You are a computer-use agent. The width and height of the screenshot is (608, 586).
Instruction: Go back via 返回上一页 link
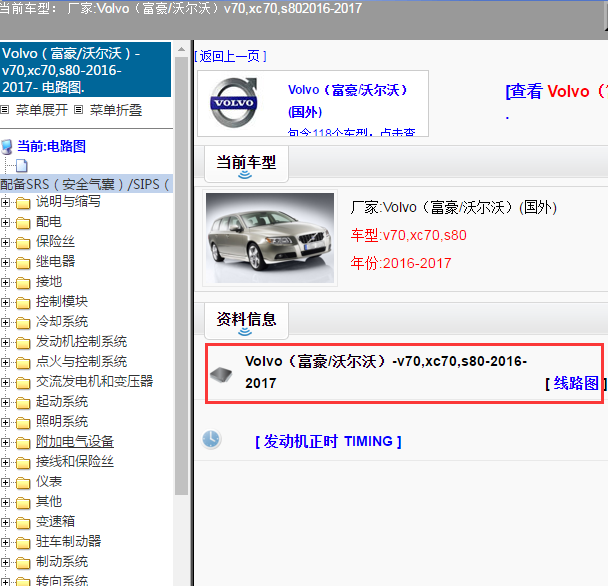point(230,57)
